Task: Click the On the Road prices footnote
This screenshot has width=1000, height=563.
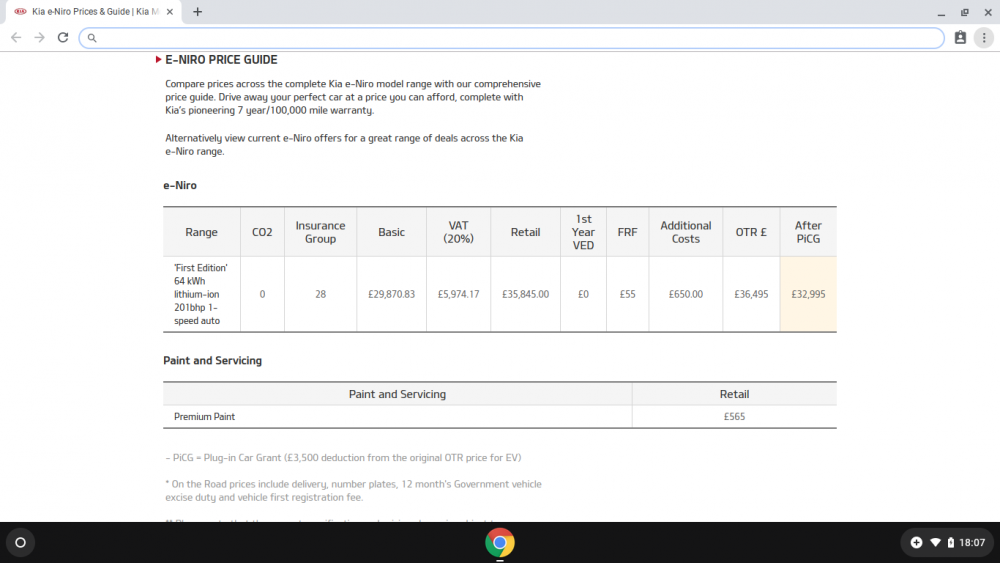Action: pyautogui.click(x=353, y=490)
